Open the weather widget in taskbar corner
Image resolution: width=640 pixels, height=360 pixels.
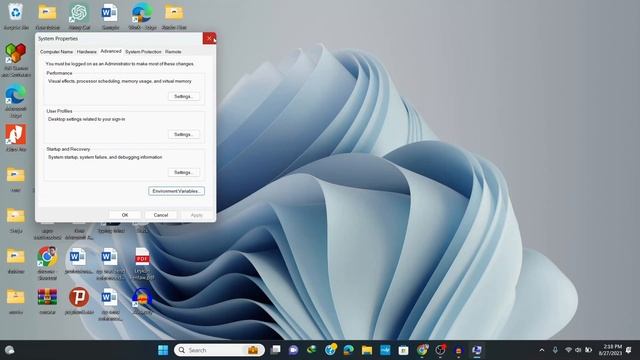[10, 350]
